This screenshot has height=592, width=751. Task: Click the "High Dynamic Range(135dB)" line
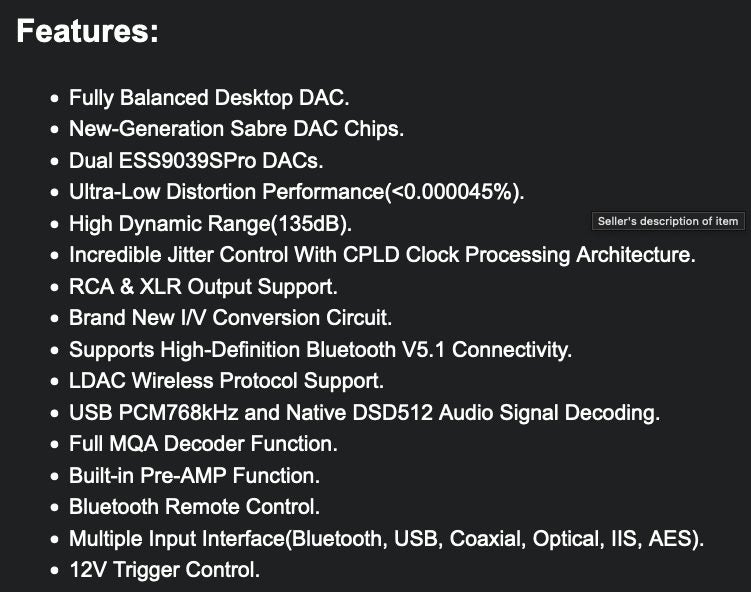[x=210, y=223]
